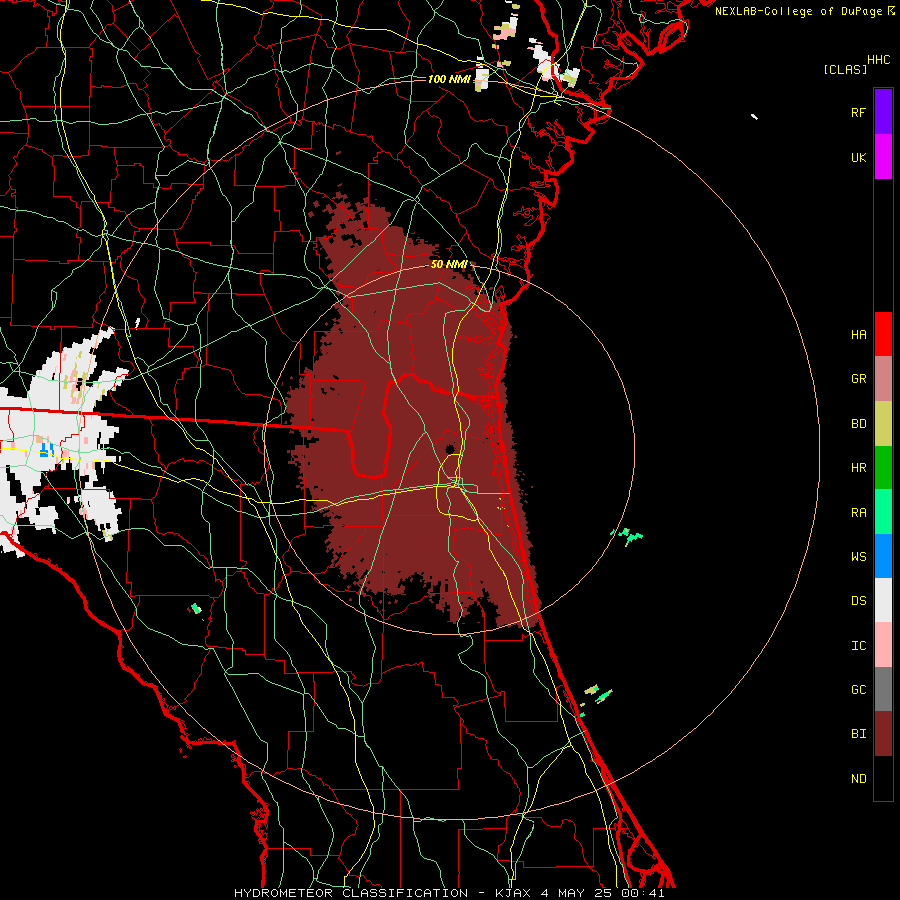900x900 pixels.
Task: Click the 100 NMI range ring label
Action: [x=449, y=79]
